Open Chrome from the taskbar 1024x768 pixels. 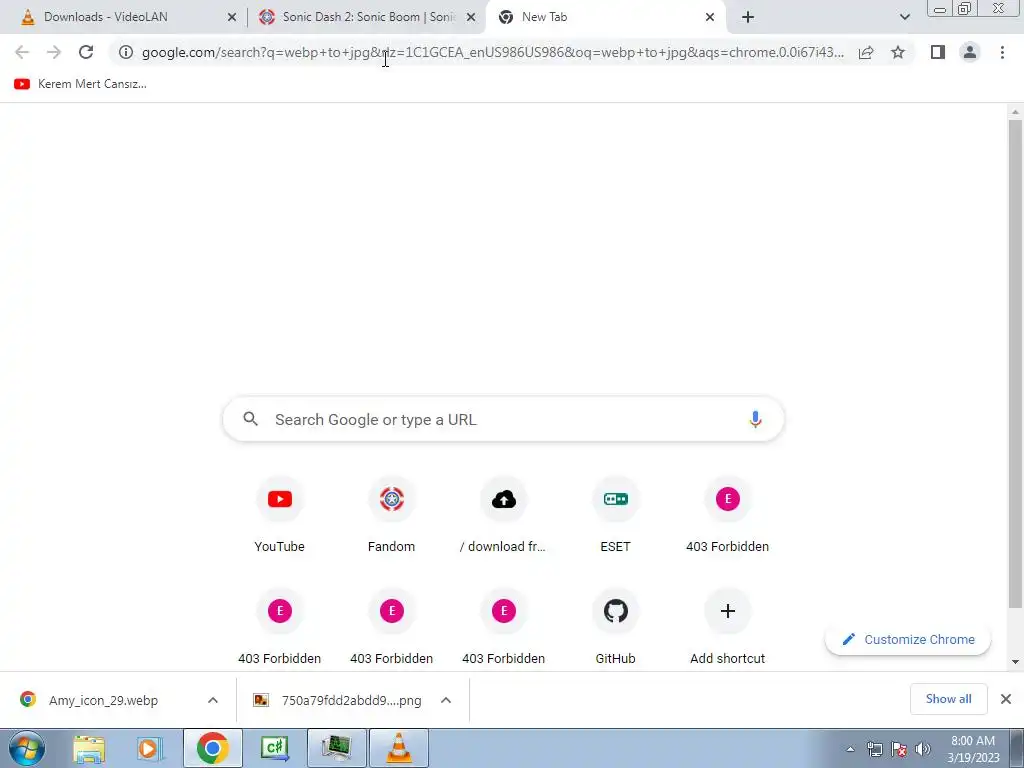point(212,748)
